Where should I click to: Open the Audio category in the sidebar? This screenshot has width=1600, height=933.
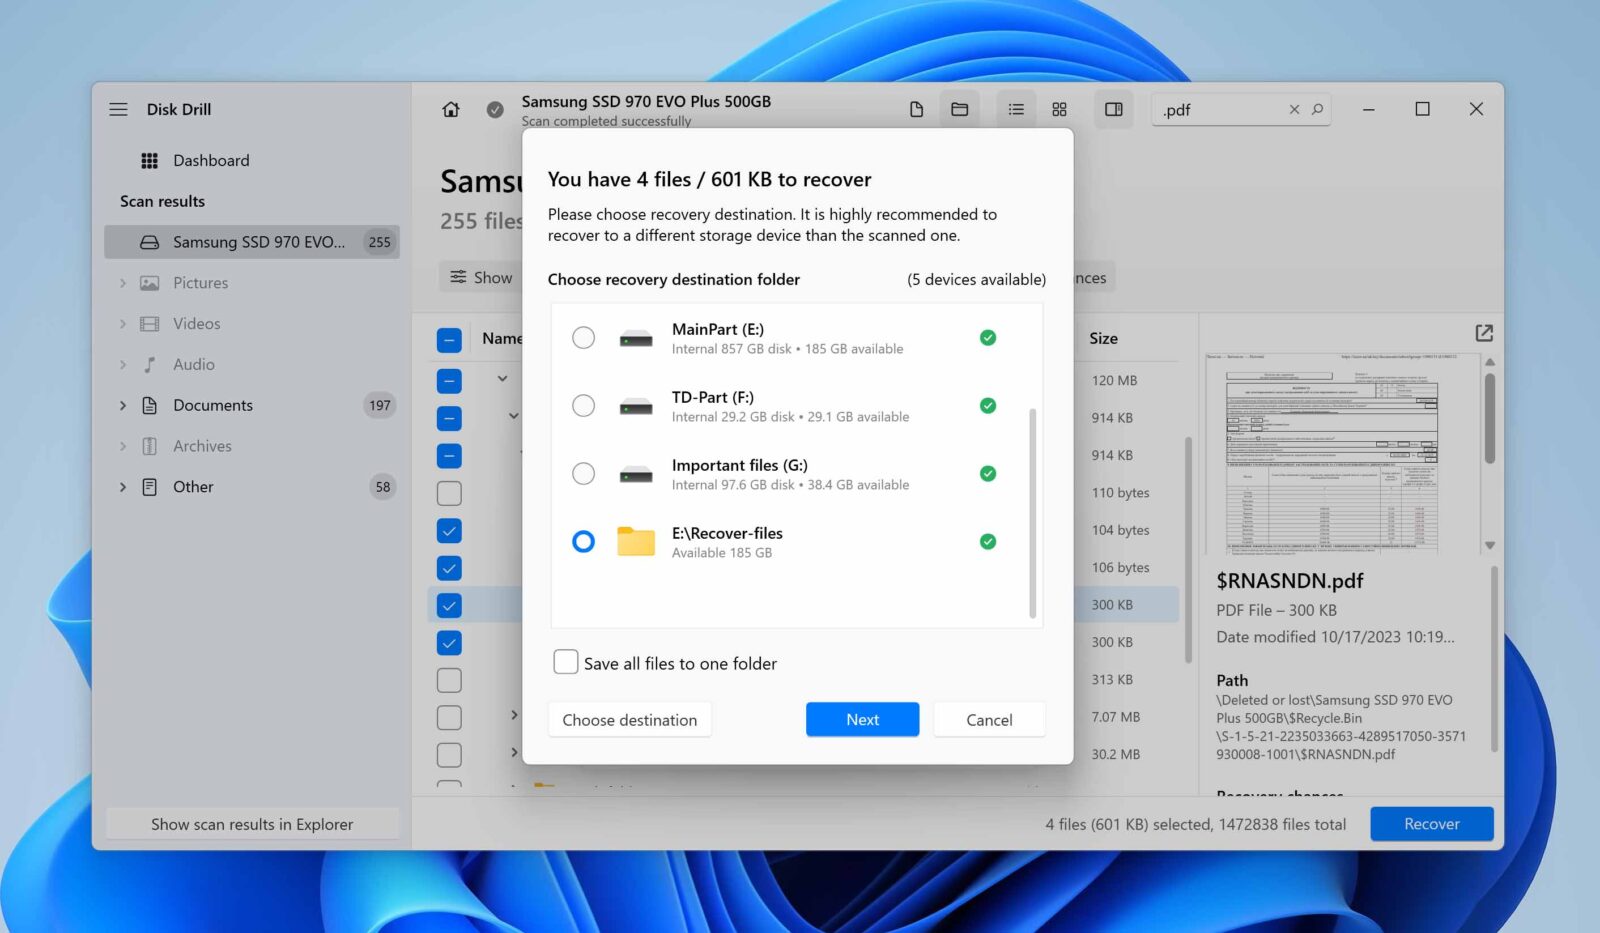pyautogui.click(x=195, y=364)
